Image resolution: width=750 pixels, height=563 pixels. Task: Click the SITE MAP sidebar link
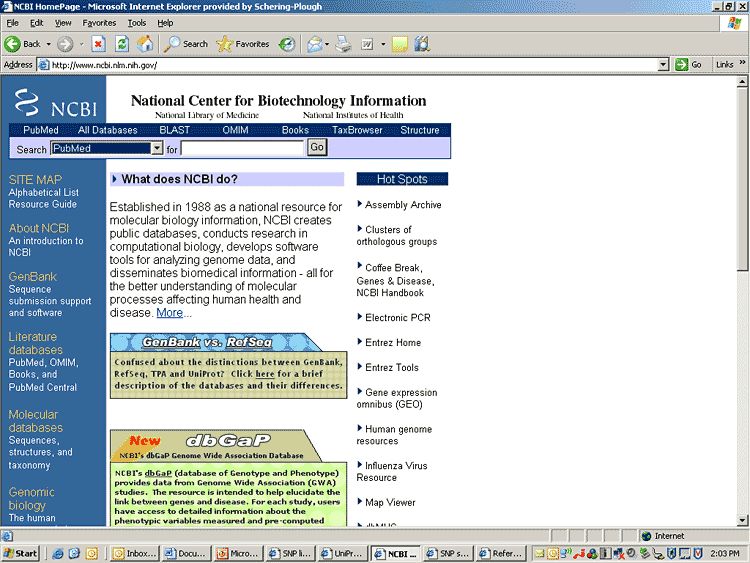(x=35, y=179)
